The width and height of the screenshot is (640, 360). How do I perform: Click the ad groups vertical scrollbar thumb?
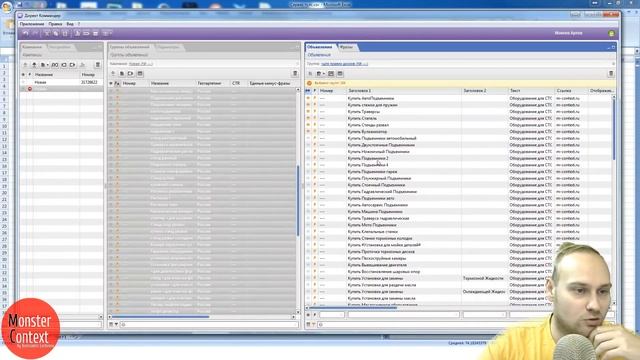pyautogui.click(x=298, y=200)
